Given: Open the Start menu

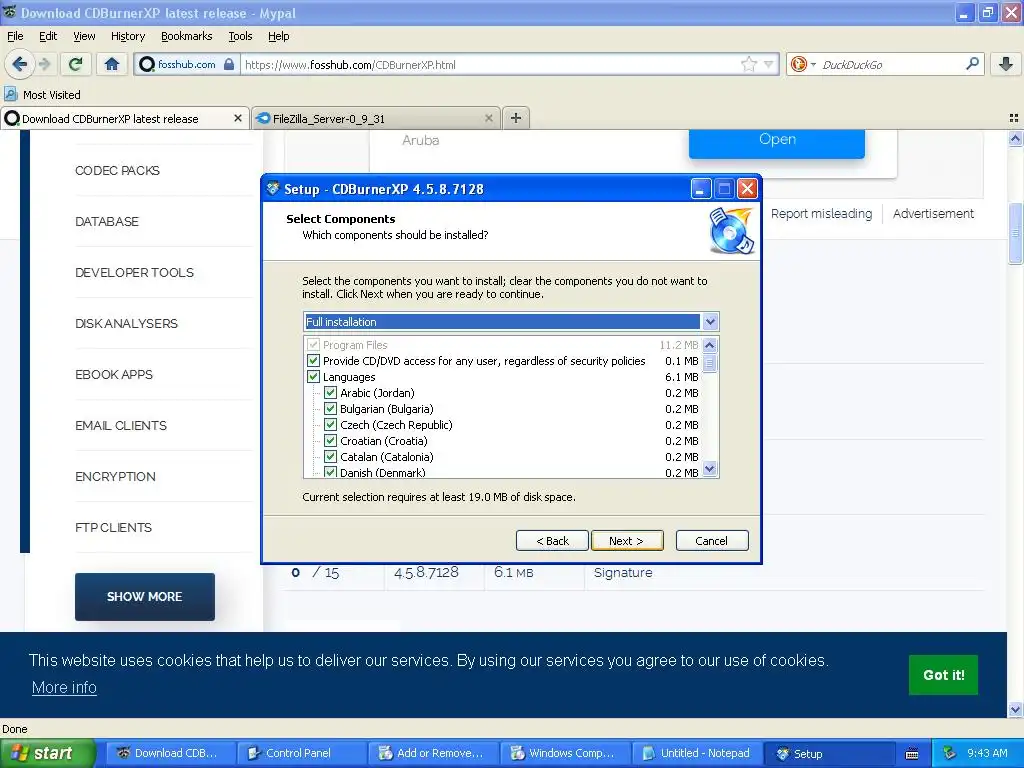Looking at the screenshot, I should [47, 753].
